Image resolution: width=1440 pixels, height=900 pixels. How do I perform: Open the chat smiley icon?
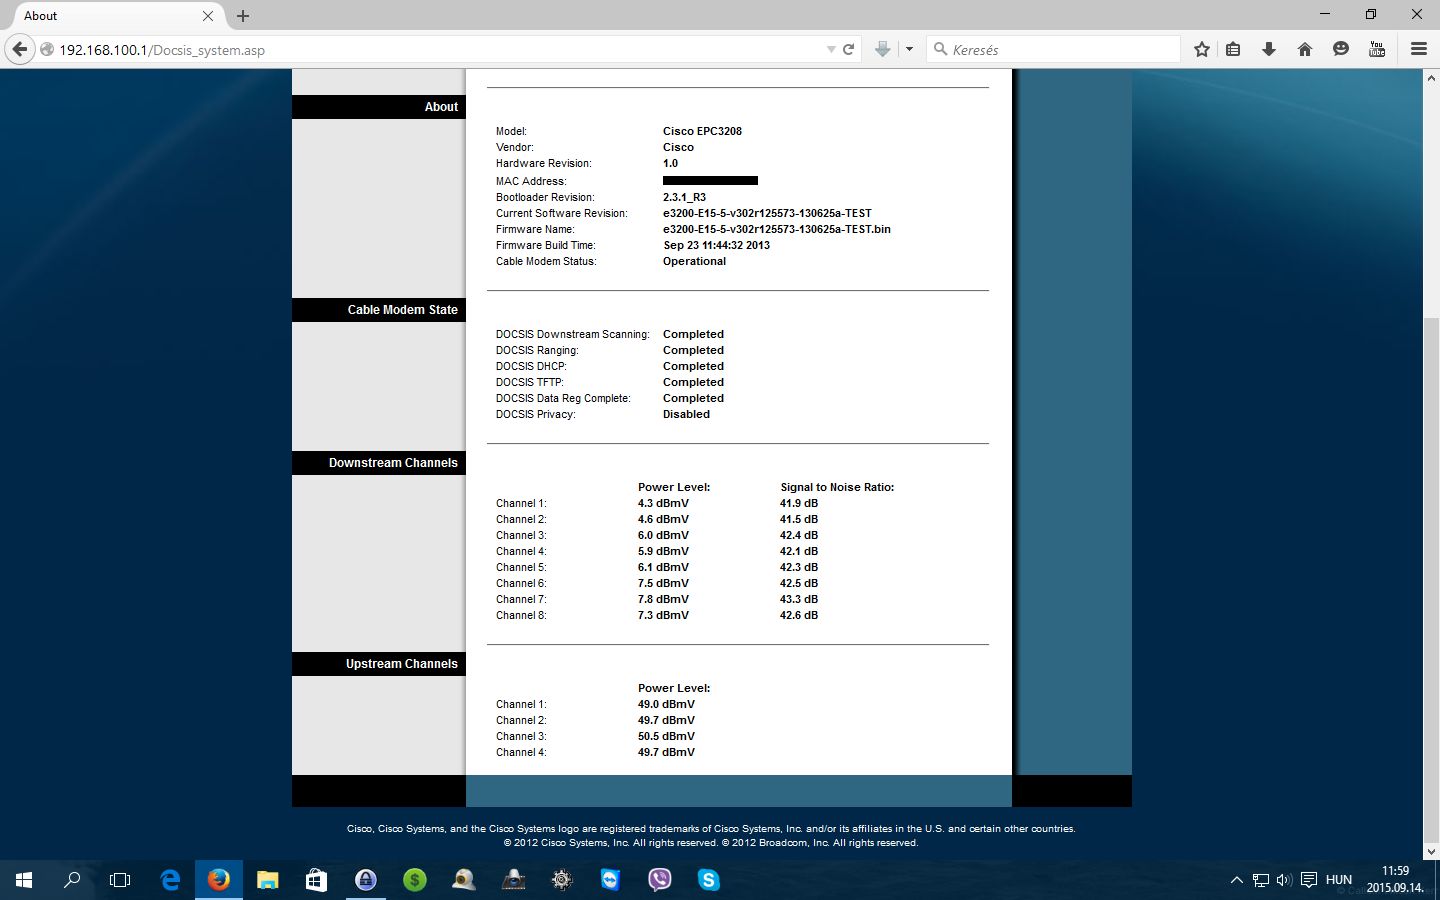coord(1341,49)
